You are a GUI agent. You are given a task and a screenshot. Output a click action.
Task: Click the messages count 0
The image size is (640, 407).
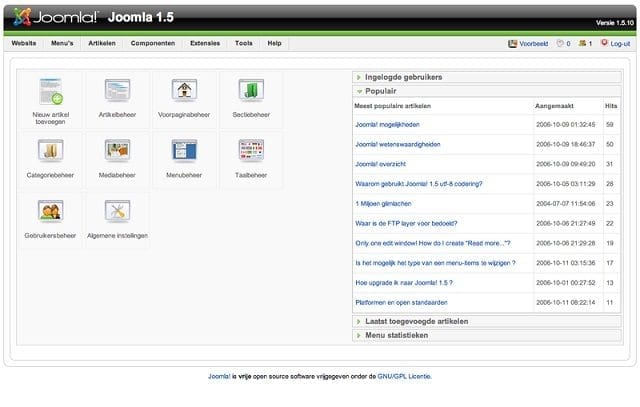pyautogui.click(x=568, y=44)
